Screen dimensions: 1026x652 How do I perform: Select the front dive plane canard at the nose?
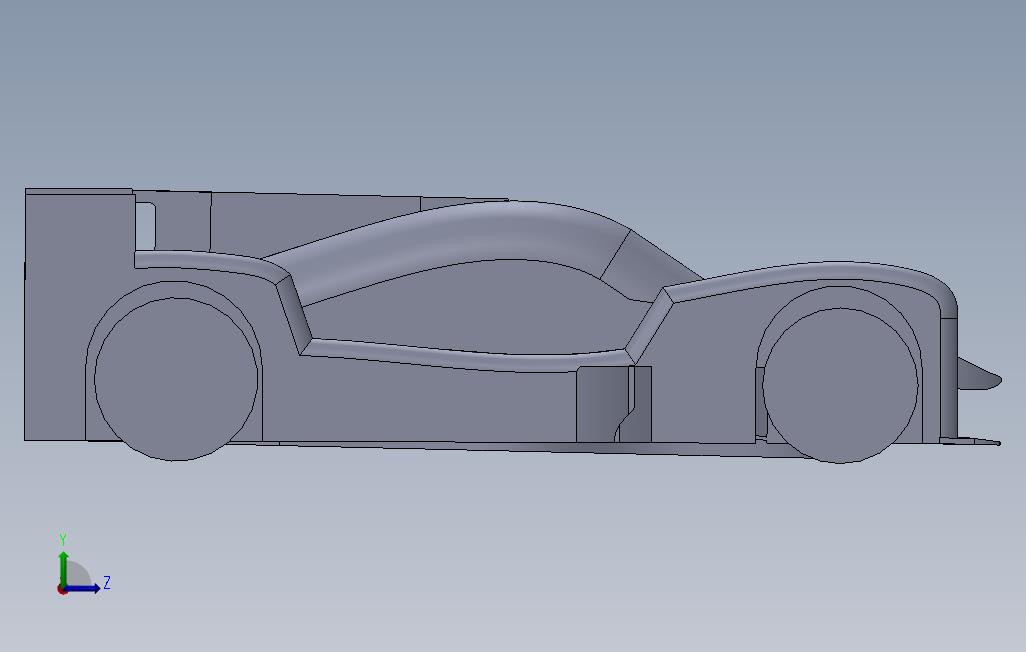978,375
